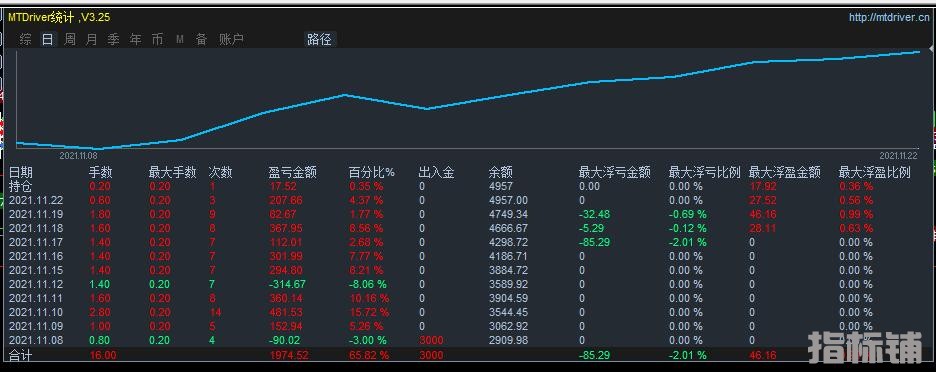
Task: Click the -0.69 % floating loss ratio
Action: coord(688,214)
